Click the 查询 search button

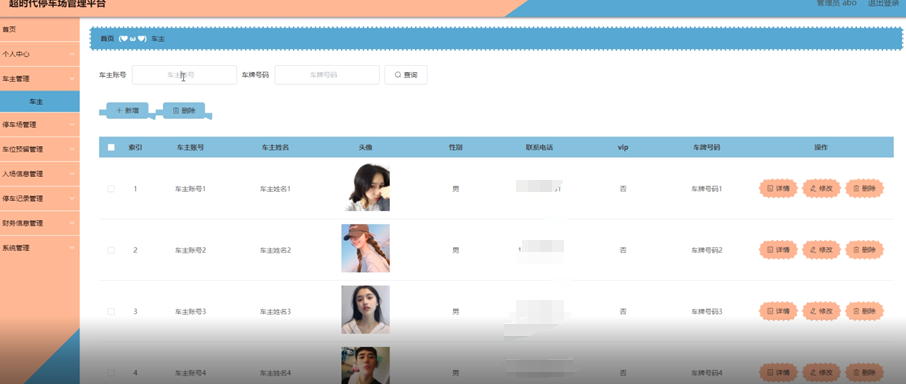pos(406,75)
